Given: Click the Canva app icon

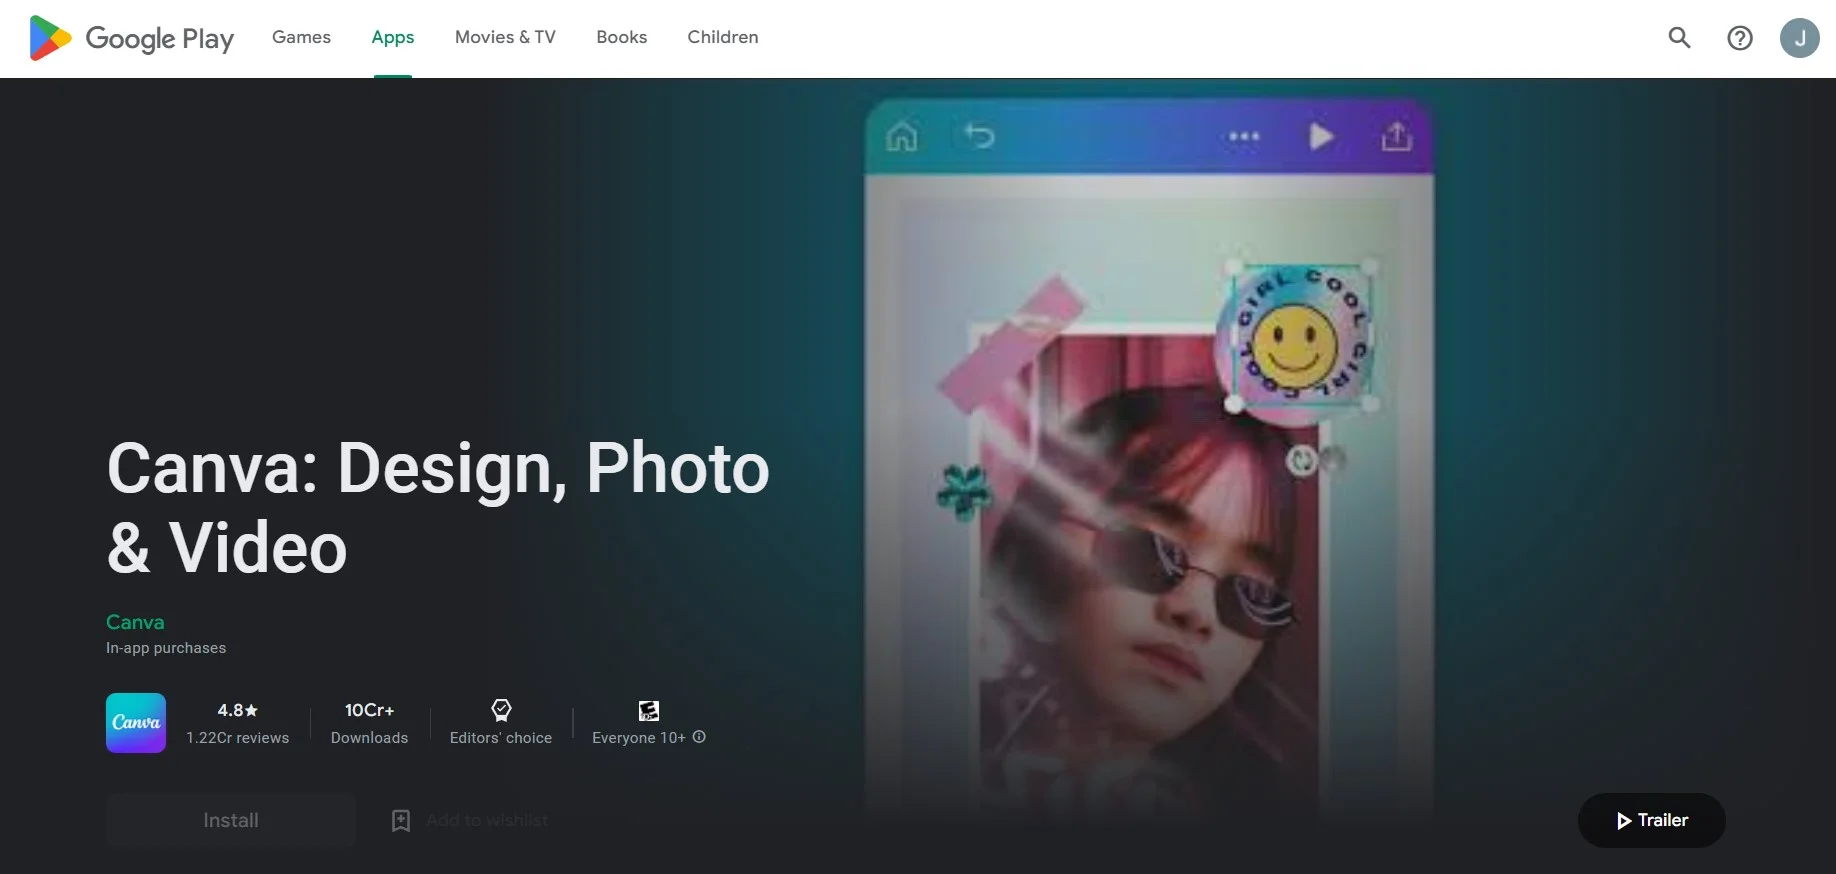Looking at the screenshot, I should click(x=136, y=723).
